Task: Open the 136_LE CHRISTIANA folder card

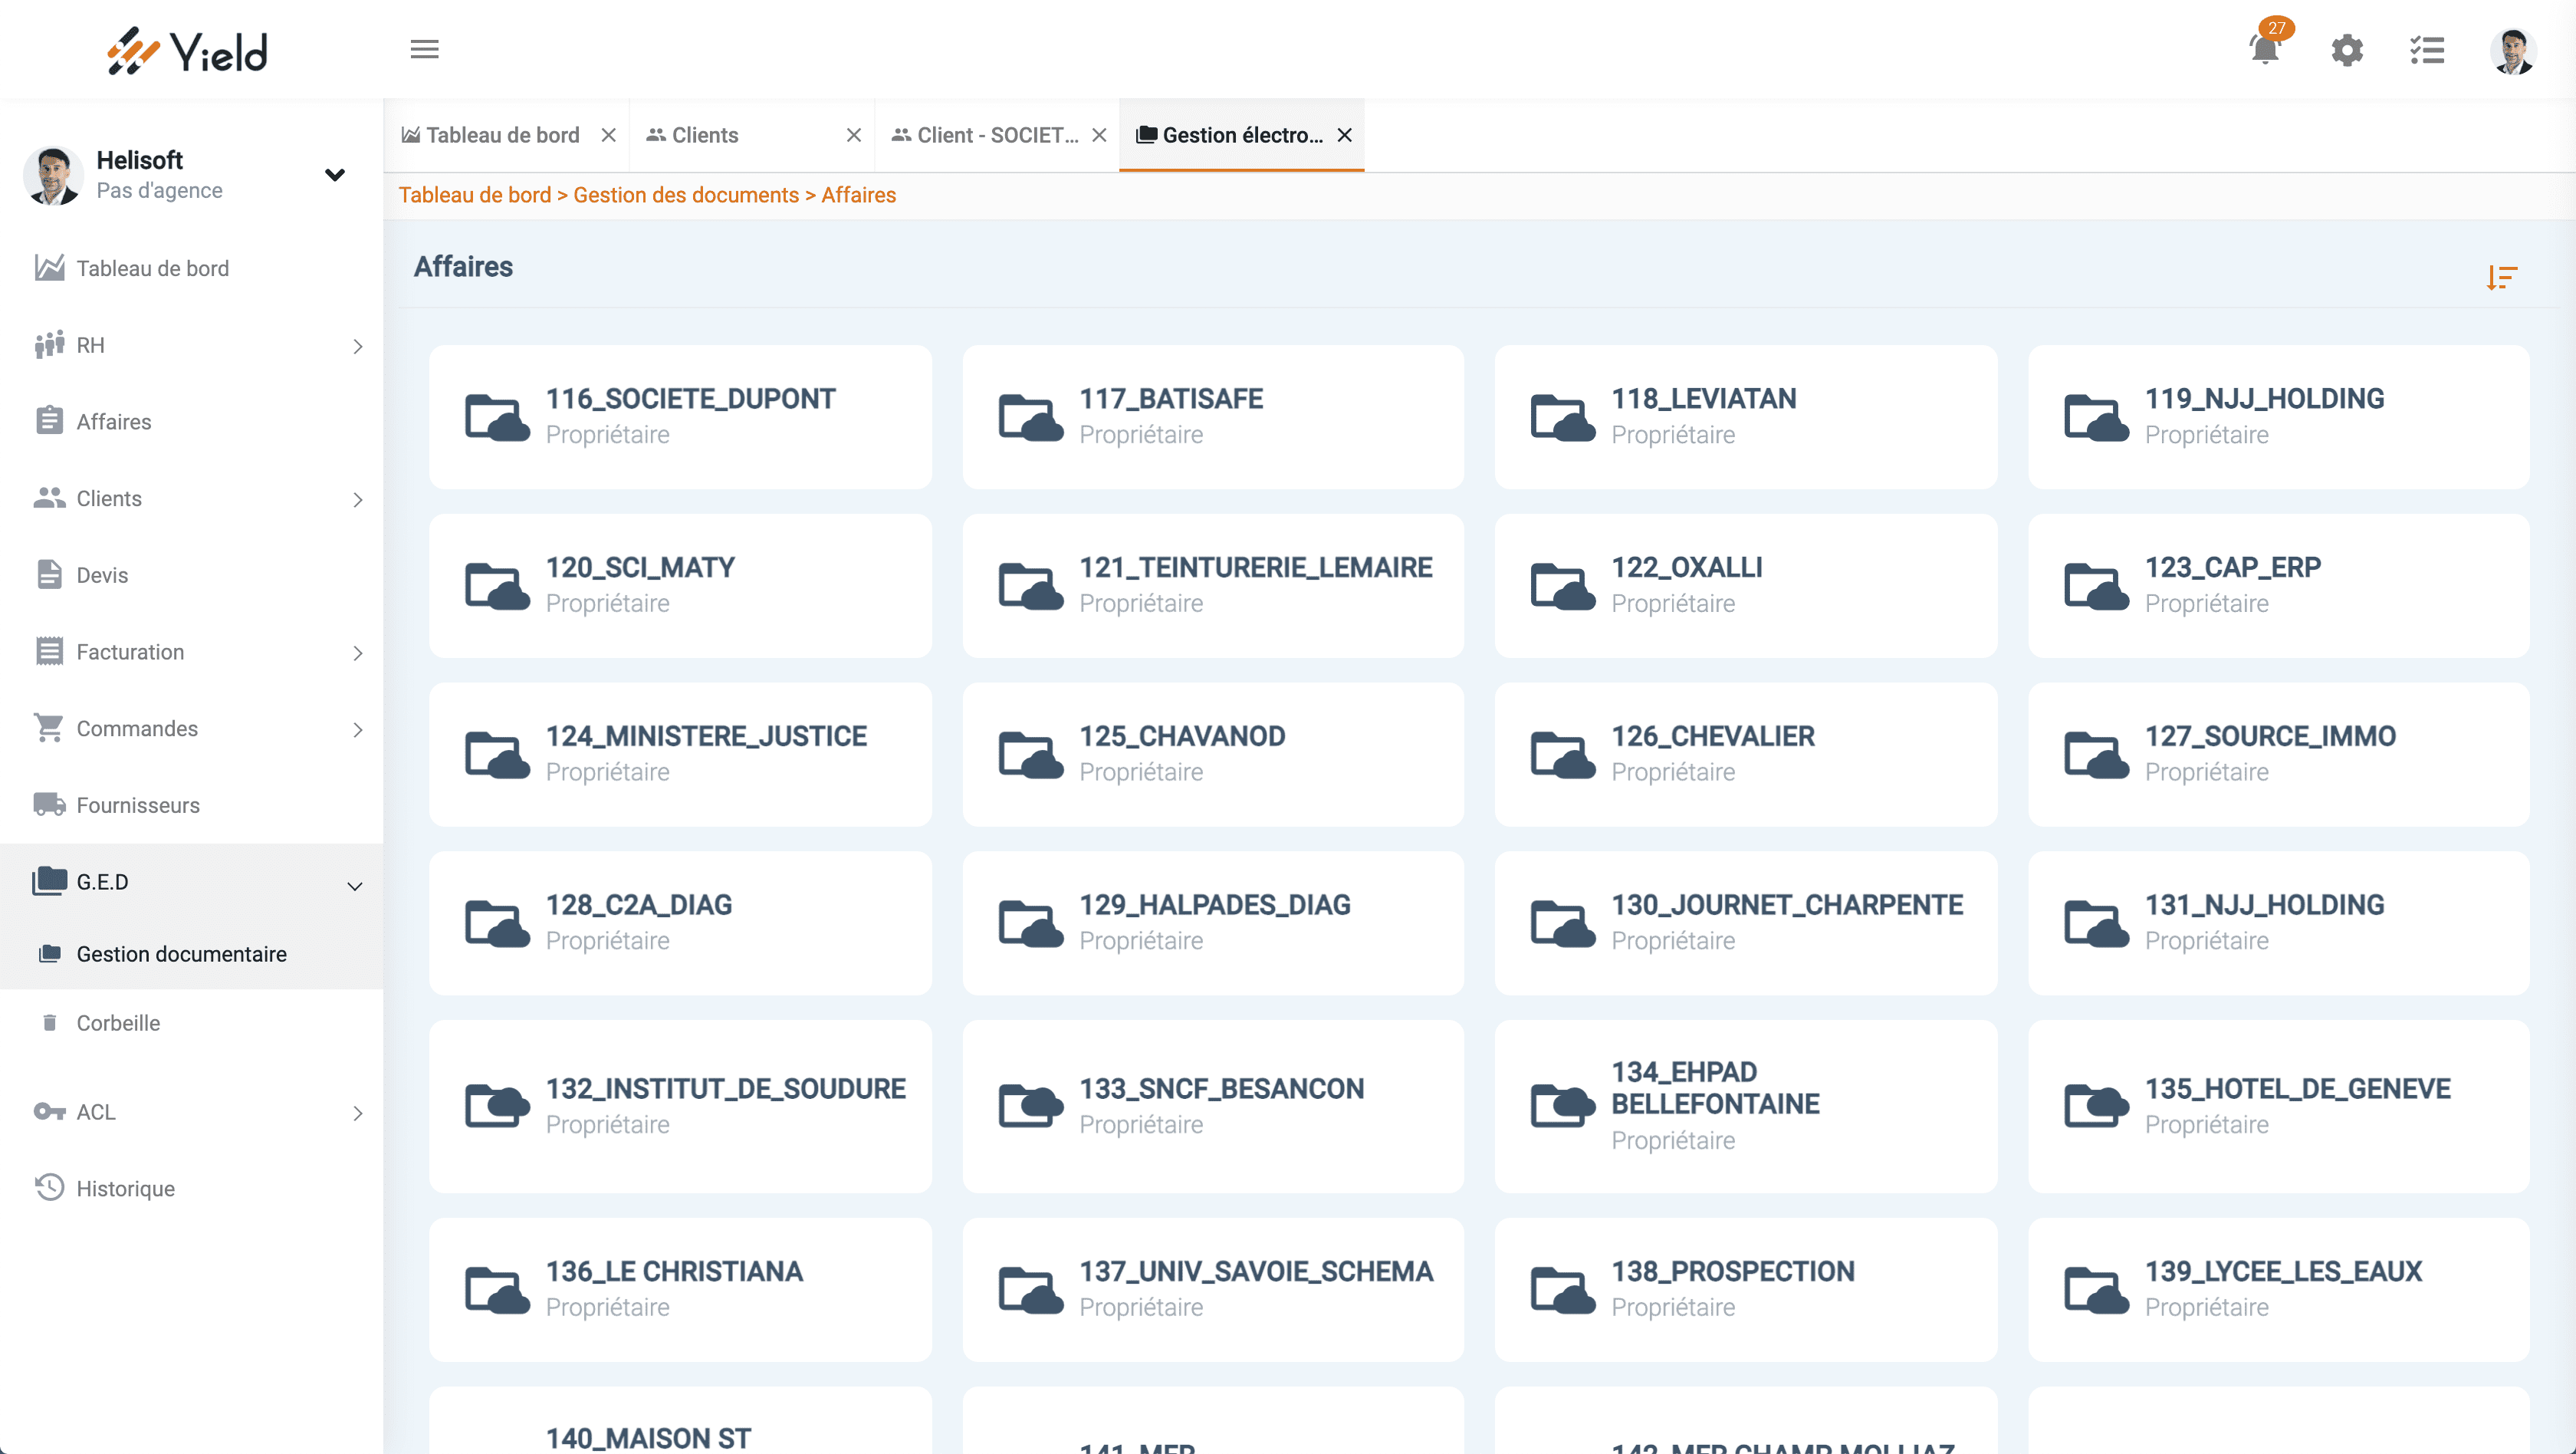Action: (x=680, y=1289)
